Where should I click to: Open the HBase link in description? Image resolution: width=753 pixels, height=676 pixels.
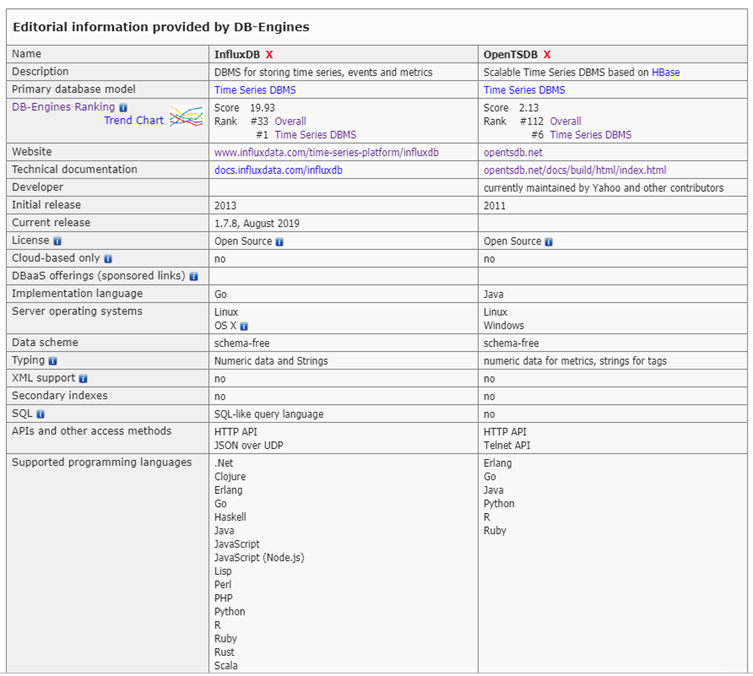[x=666, y=72]
